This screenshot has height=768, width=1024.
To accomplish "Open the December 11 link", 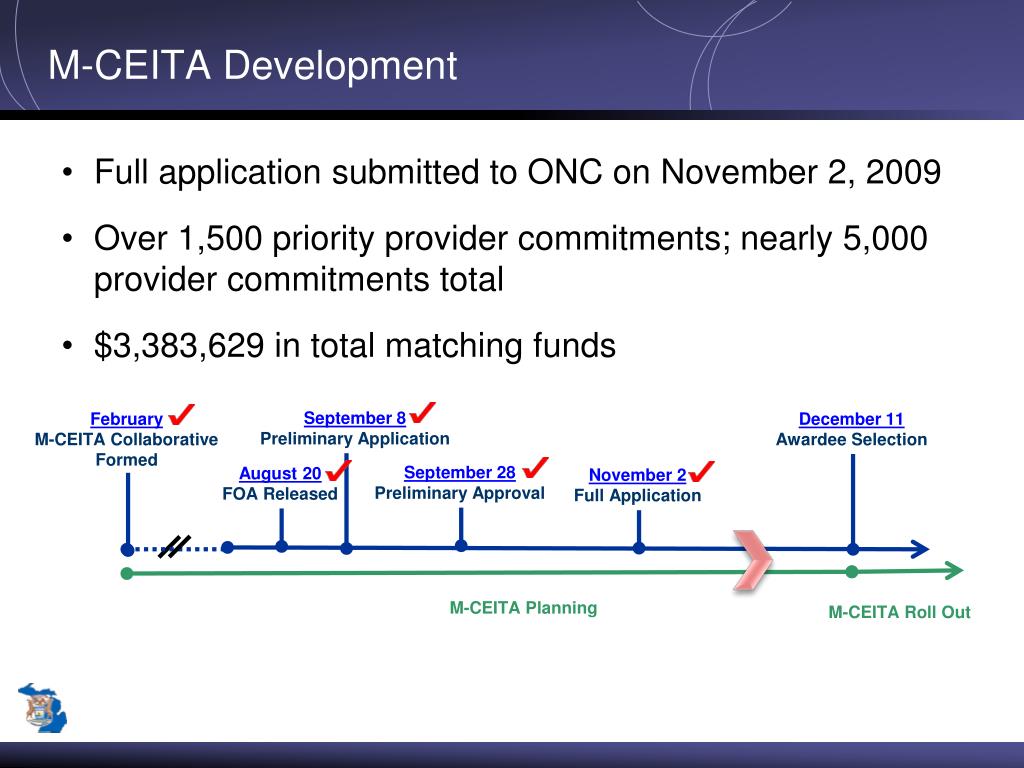I will click(x=852, y=419).
